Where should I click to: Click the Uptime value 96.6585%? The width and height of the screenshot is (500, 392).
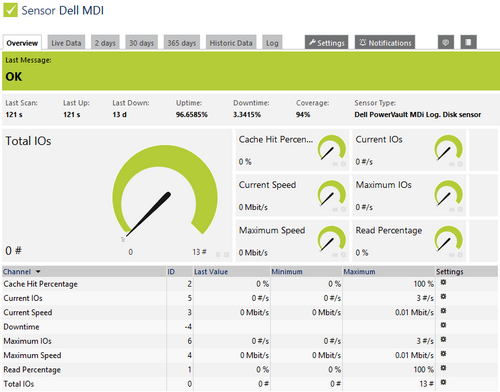click(x=192, y=115)
